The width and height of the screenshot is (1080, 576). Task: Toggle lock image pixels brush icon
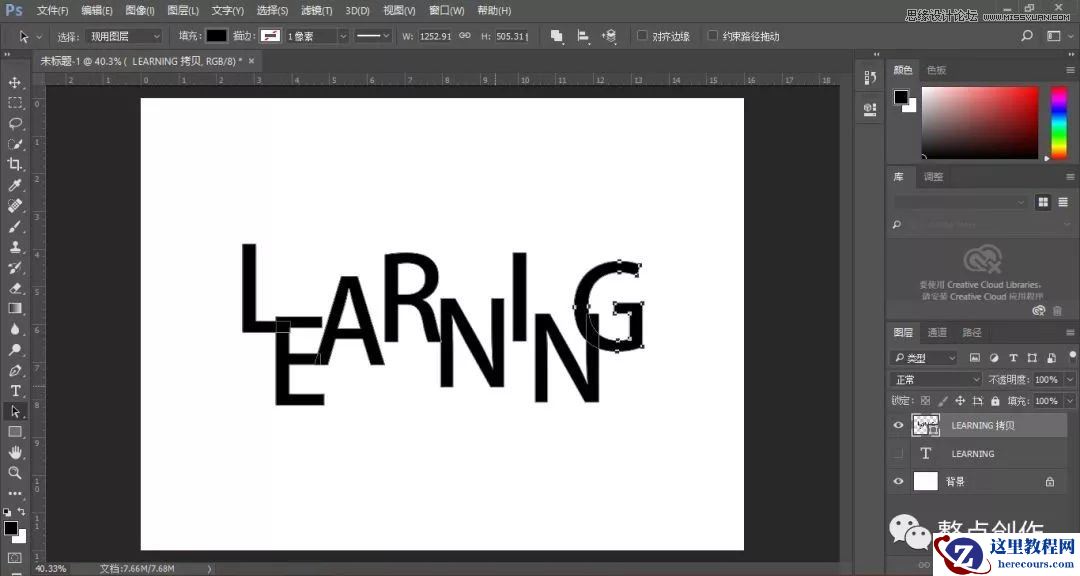click(x=943, y=400)
